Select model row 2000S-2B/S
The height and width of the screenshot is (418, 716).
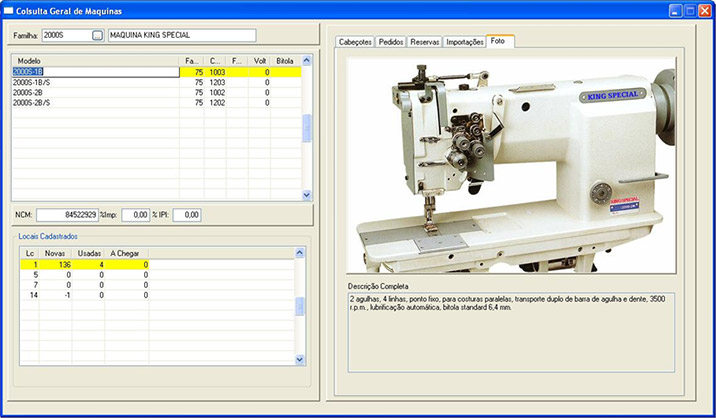pos(157,103)
